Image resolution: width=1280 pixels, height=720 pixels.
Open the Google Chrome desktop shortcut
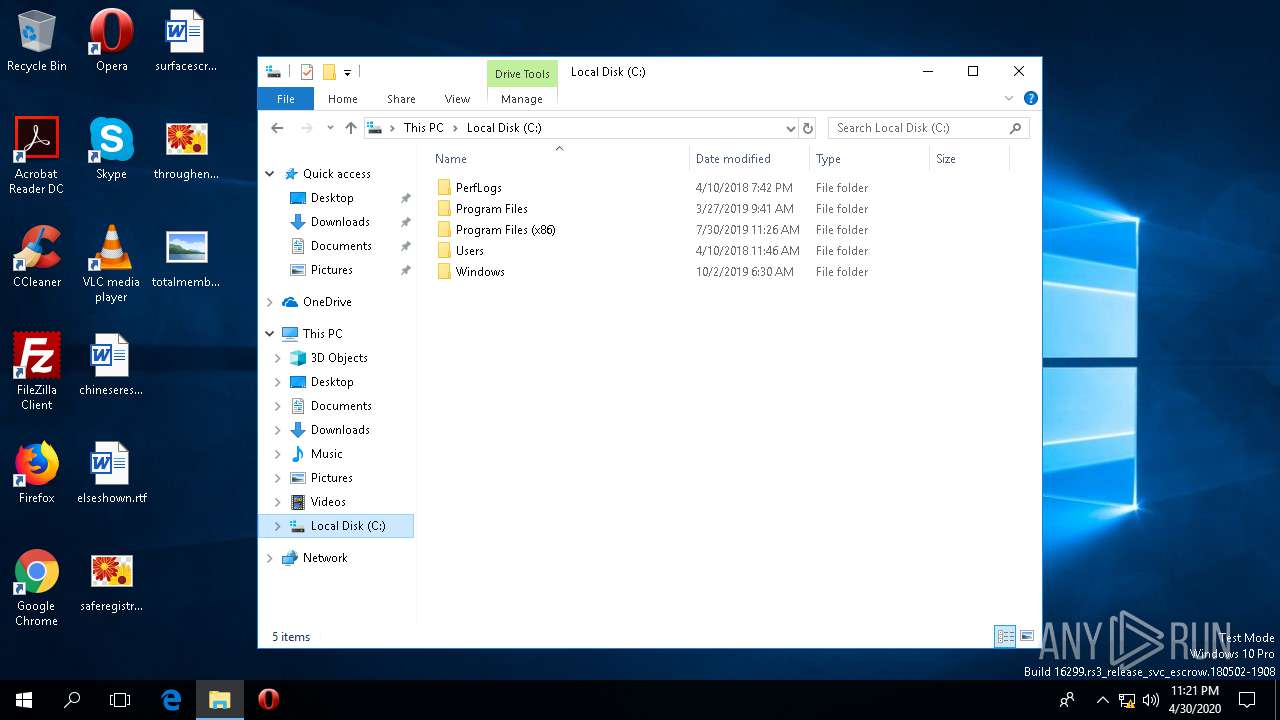(37, 587)
